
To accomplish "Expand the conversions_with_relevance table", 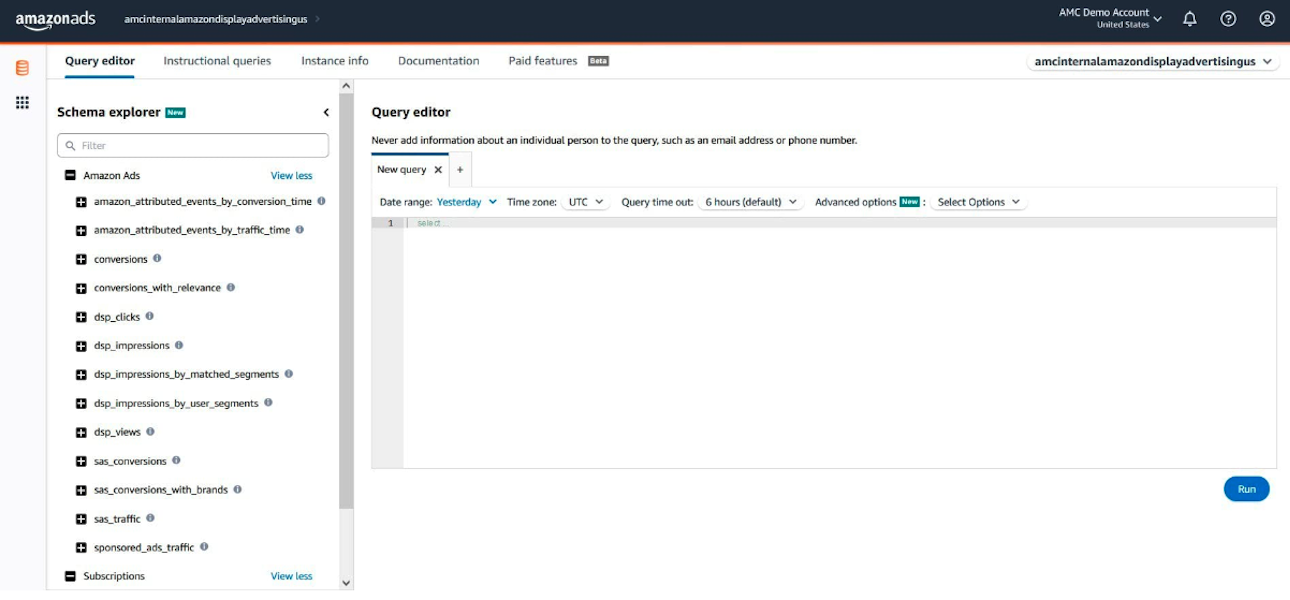I will pos(81,288).
